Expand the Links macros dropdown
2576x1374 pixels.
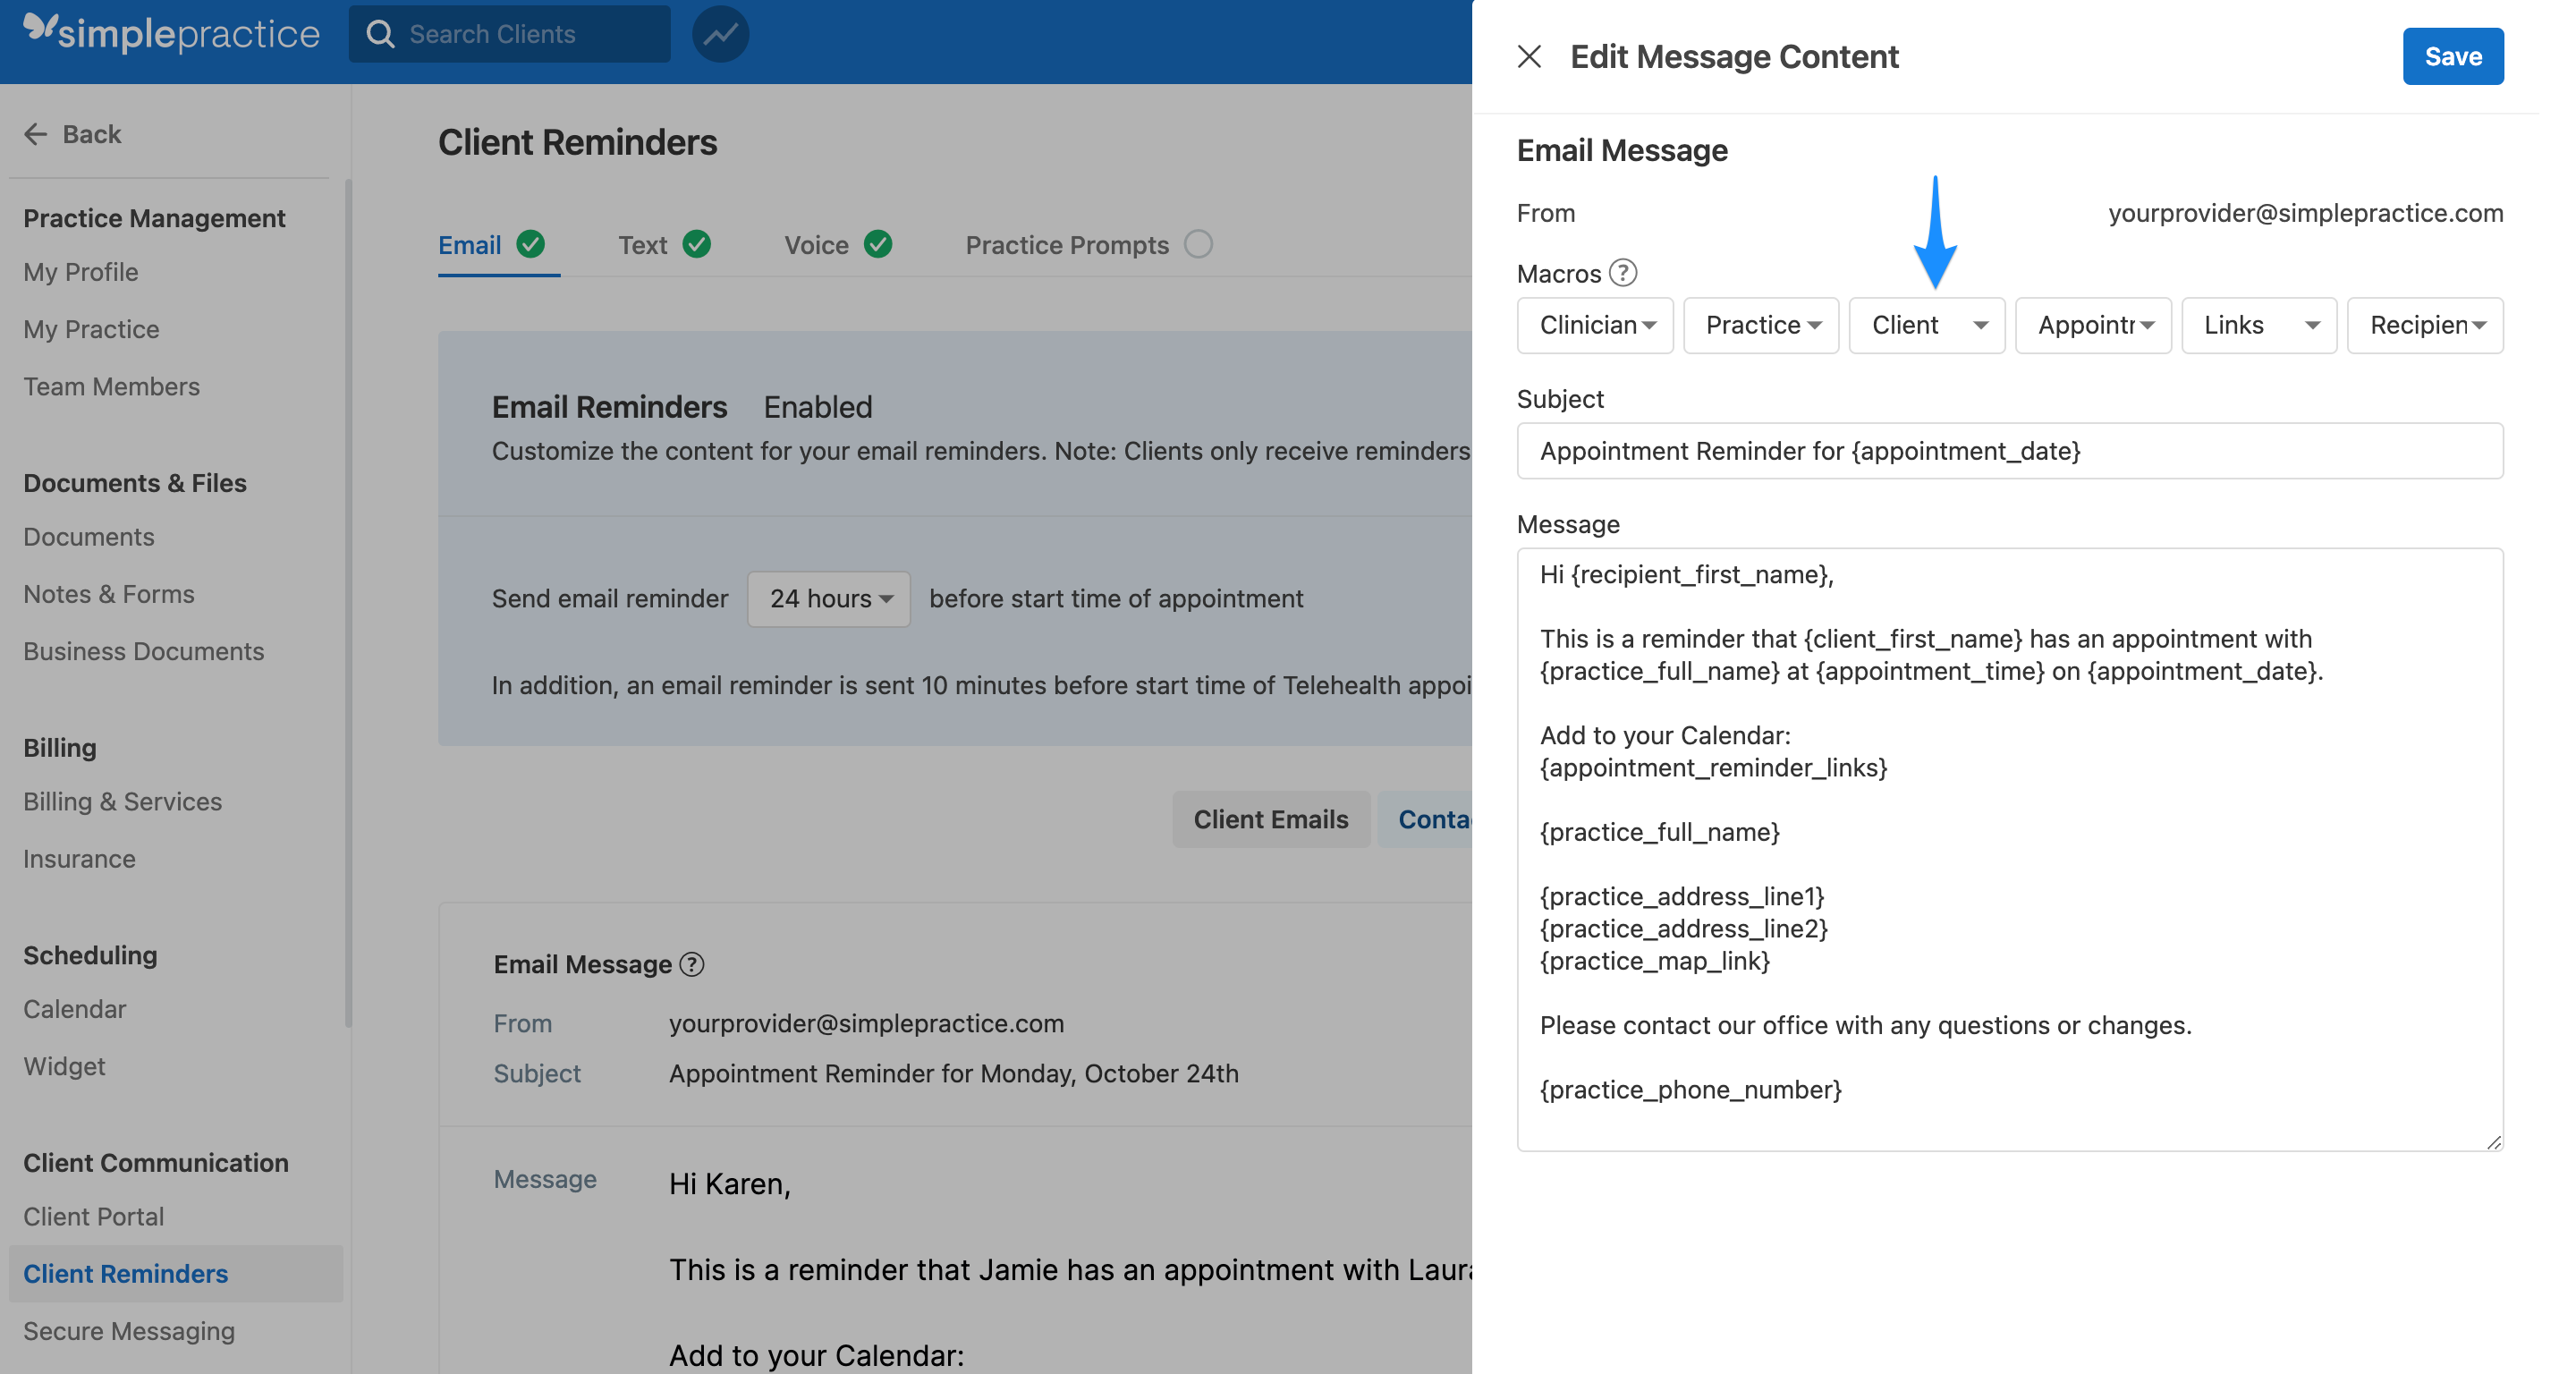point(2258,325)
